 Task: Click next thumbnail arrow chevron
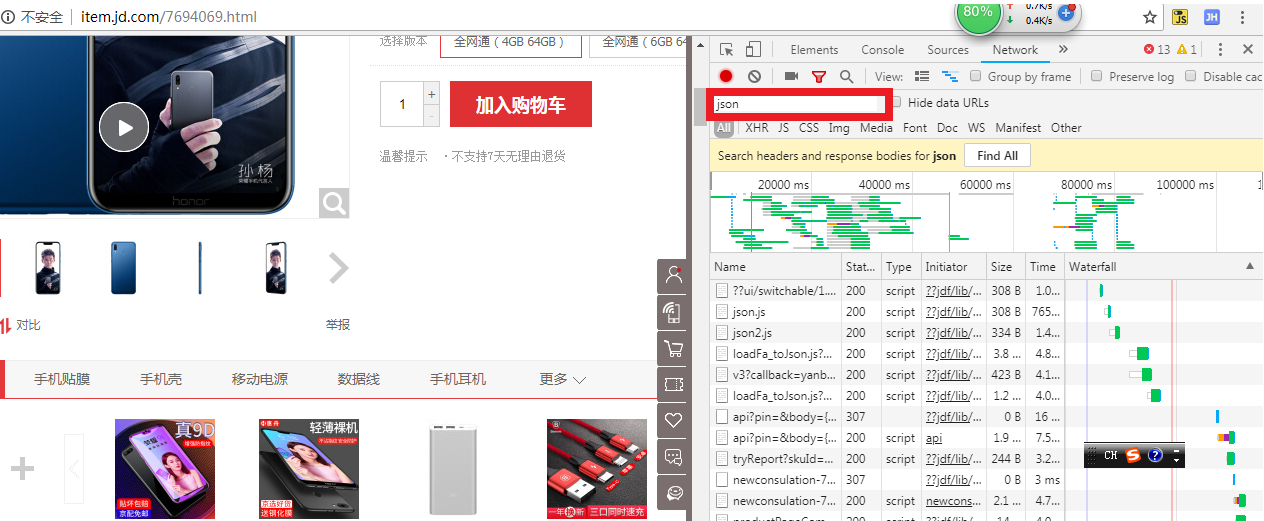click(x=339, y=268)
